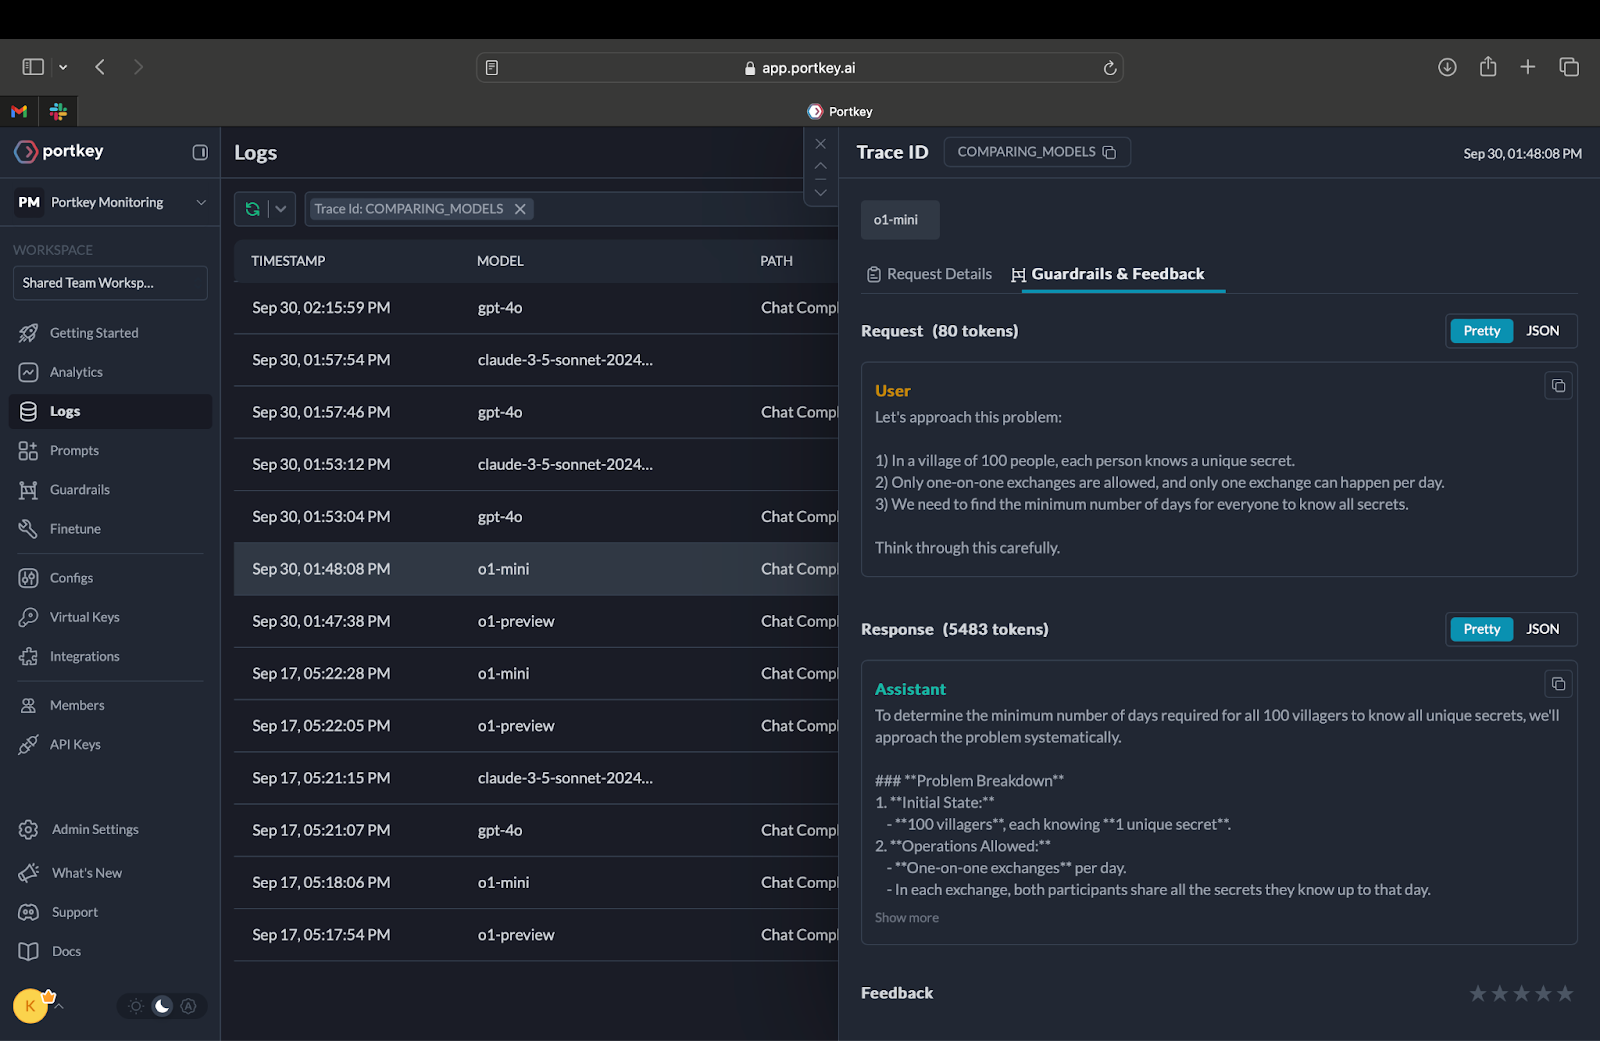
Task: Go back in browser history
Action: click(x=100, y=67)
